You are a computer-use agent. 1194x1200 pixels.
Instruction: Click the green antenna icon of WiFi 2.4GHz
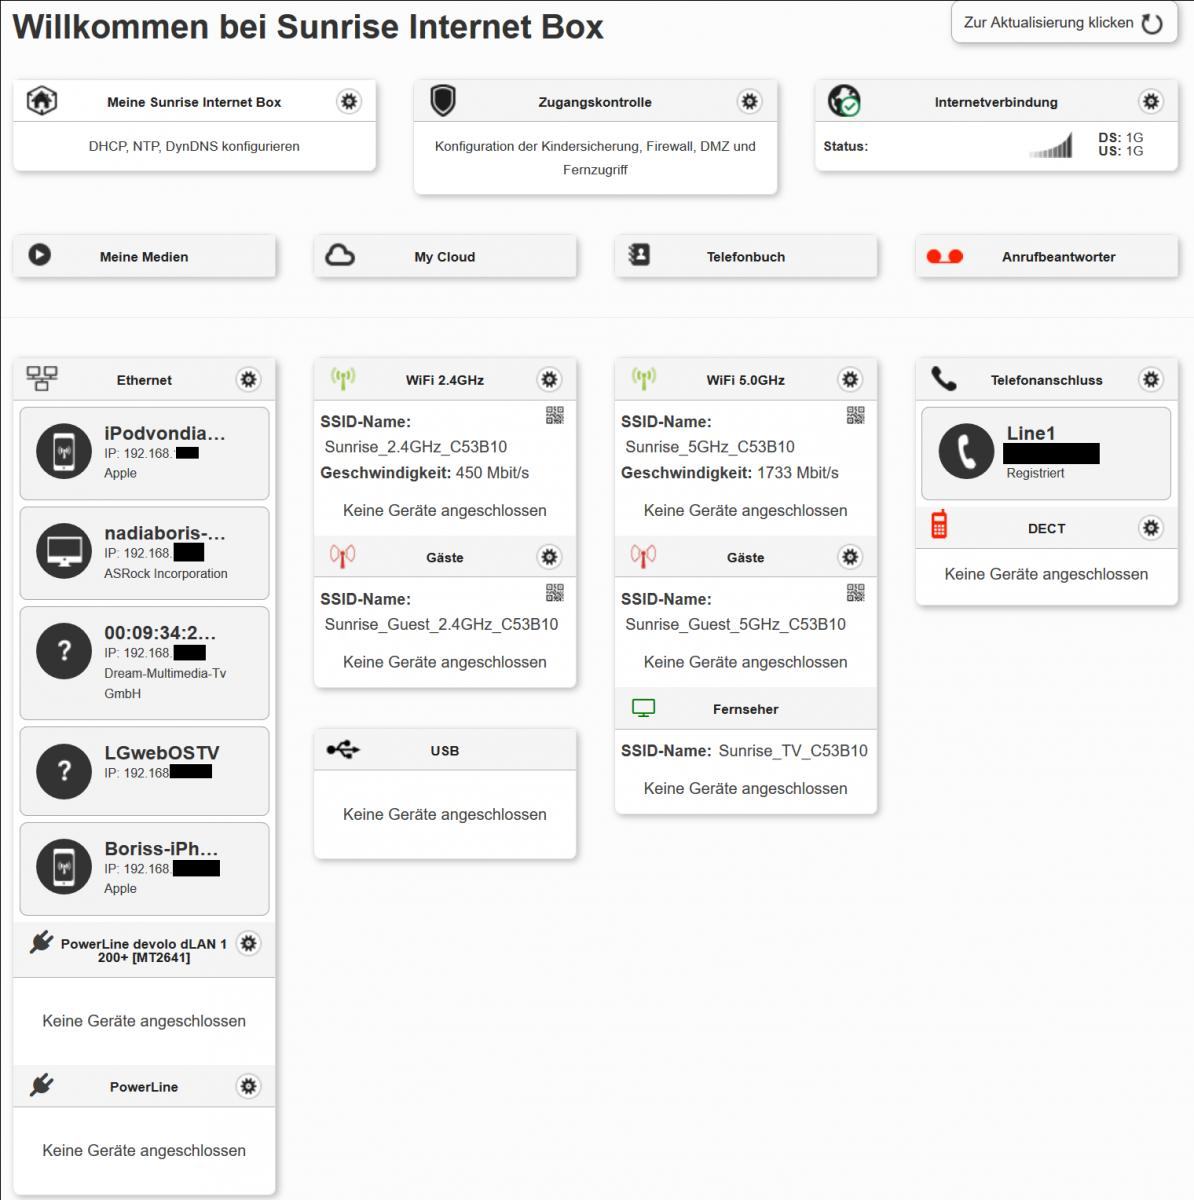click(343, 378)
